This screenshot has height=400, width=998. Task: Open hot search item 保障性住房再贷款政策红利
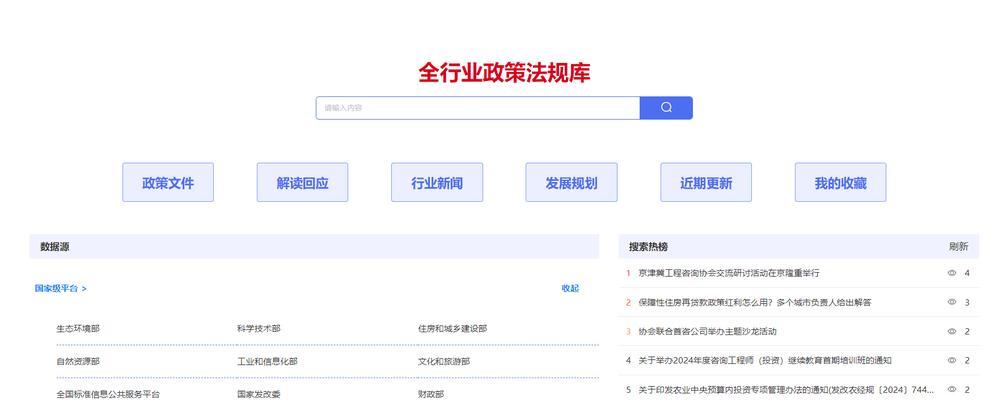pyautogui.click(x=755, y=303)
